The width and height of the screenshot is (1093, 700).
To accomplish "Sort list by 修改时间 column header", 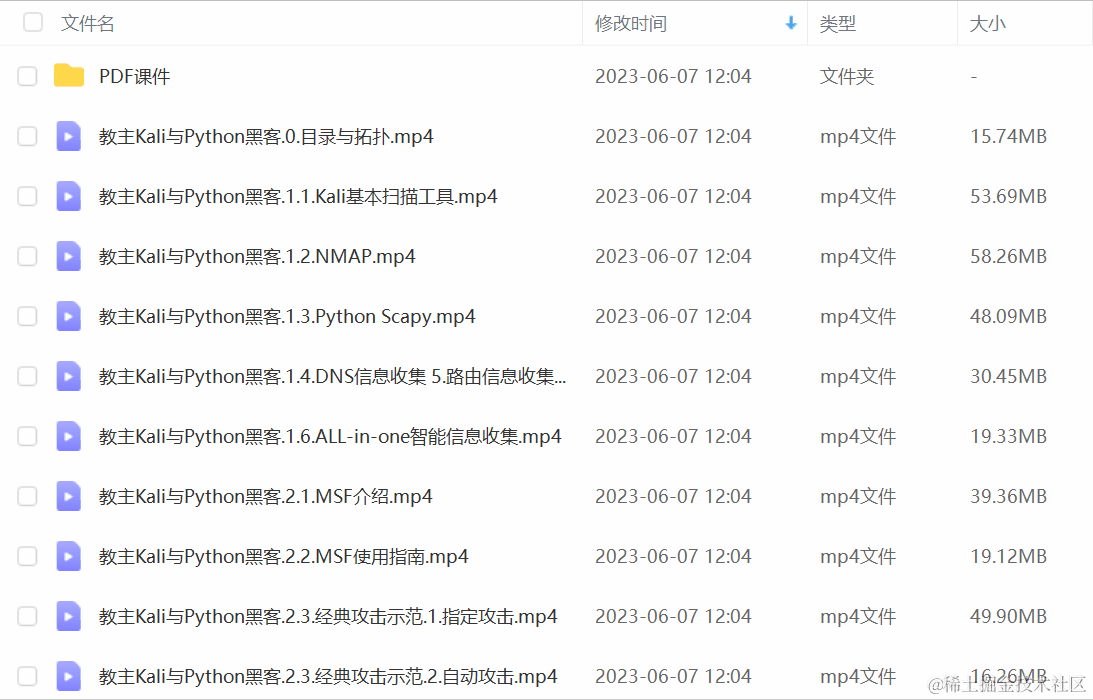I will click(x=631, y=24).
